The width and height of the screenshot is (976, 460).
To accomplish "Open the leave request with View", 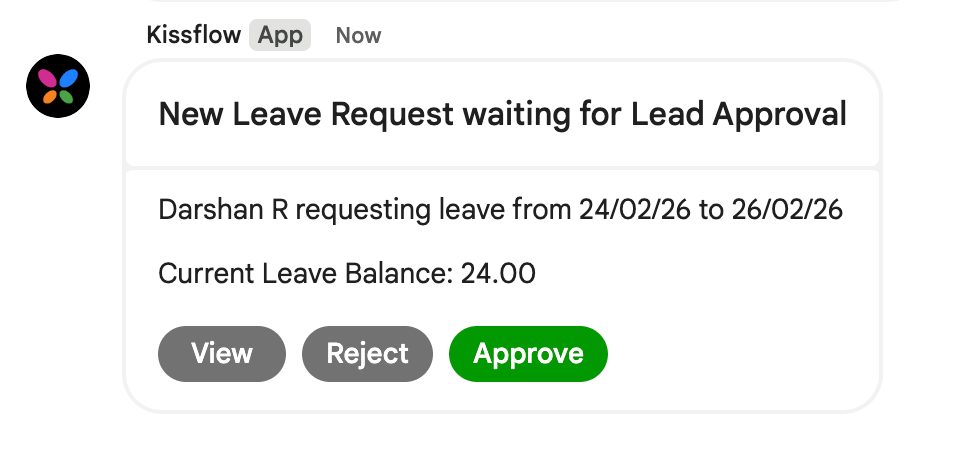I will [222, 353].
